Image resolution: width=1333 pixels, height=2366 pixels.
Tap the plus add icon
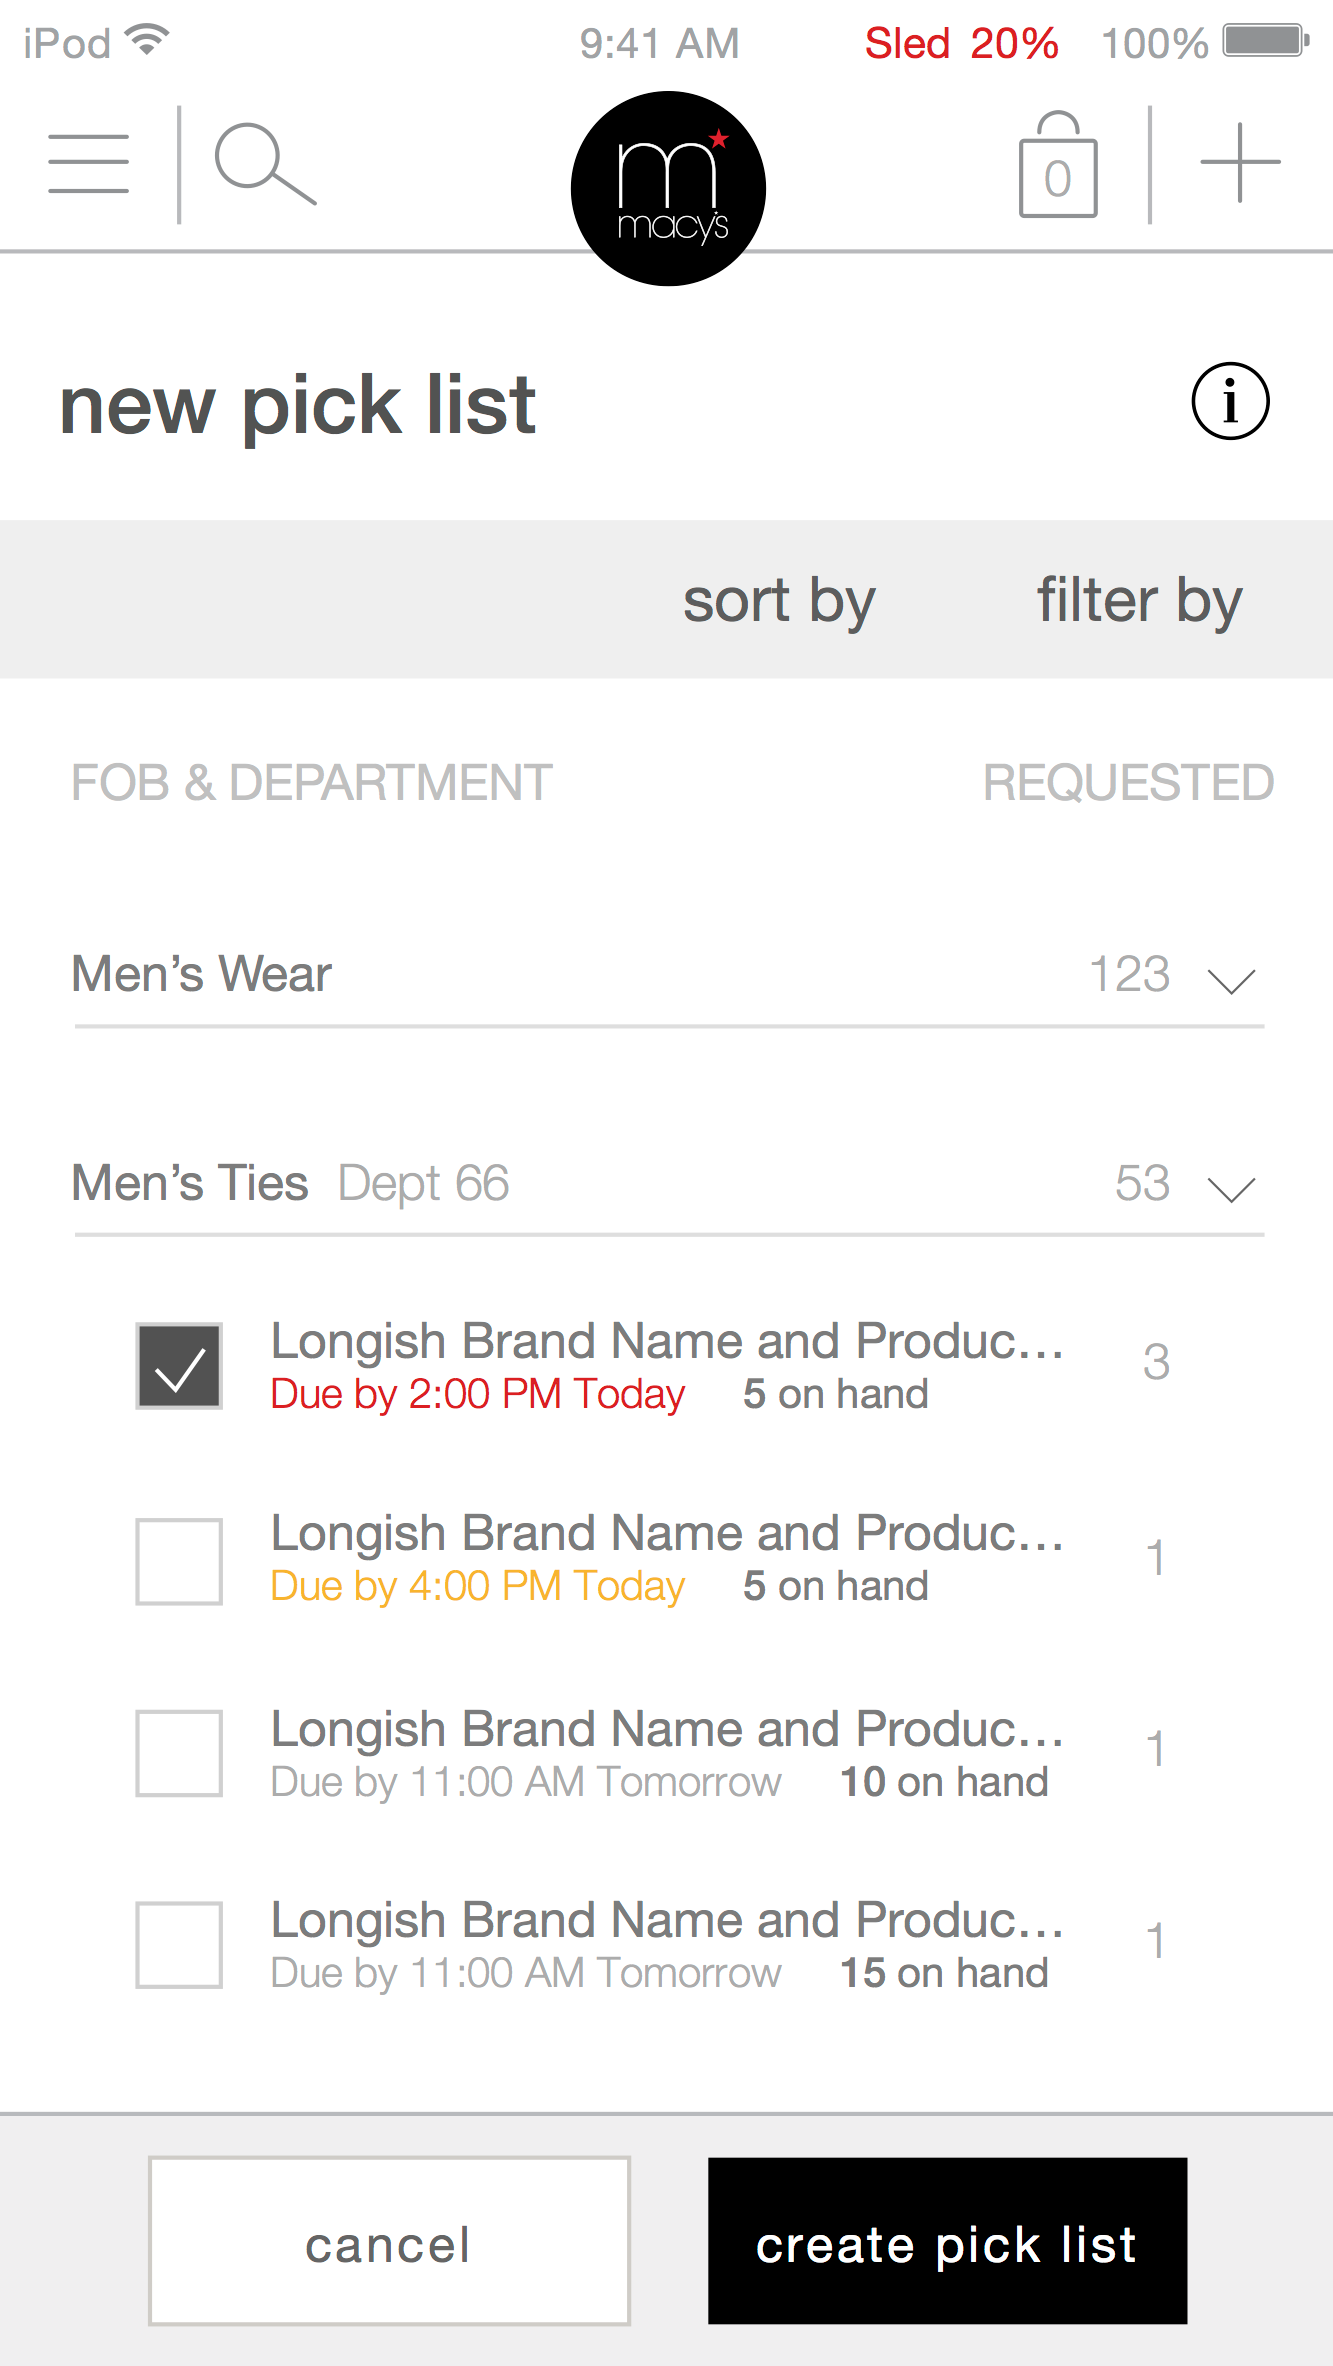pos(1240,163)
